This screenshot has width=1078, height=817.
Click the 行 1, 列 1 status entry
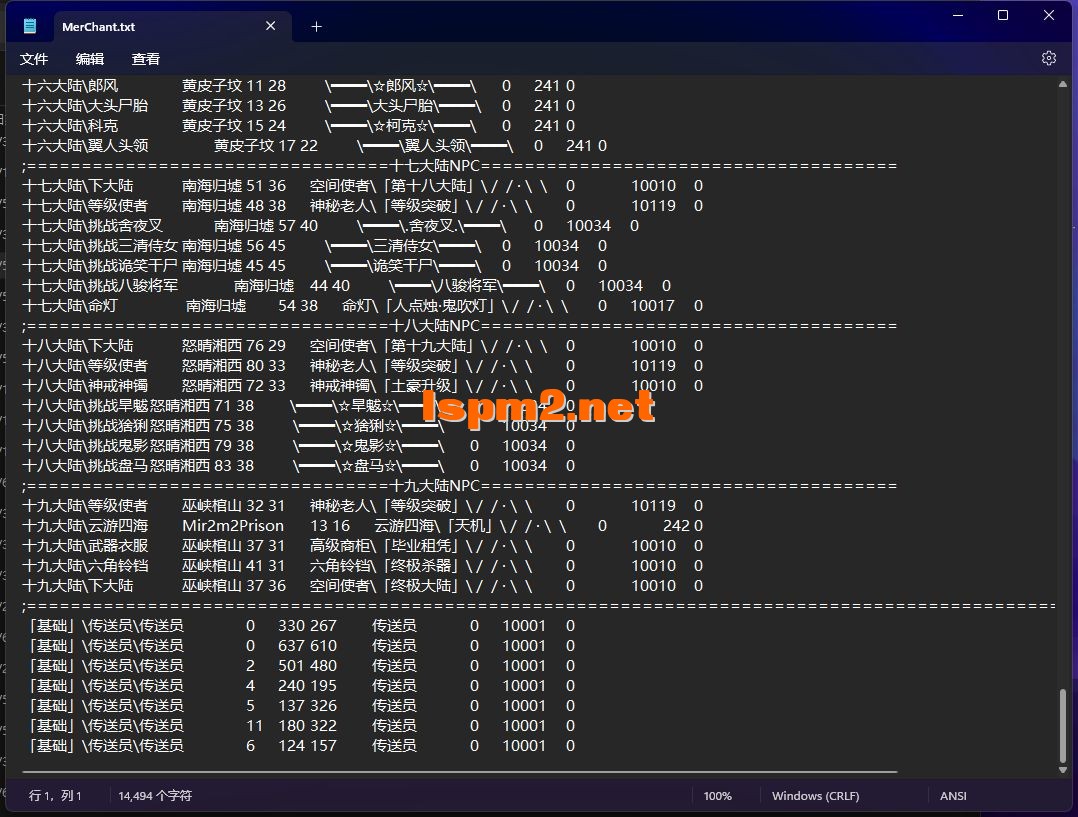point(55,796)
